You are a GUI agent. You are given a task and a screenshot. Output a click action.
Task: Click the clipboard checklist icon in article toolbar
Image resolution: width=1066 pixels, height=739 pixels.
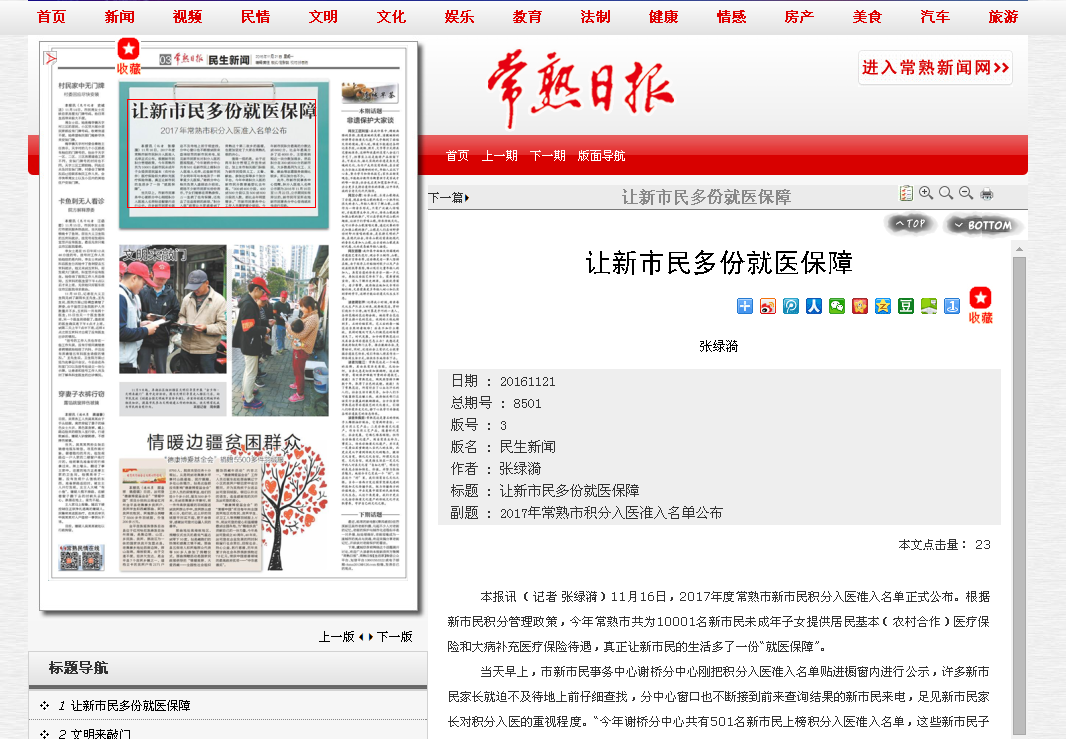[906, 194]
